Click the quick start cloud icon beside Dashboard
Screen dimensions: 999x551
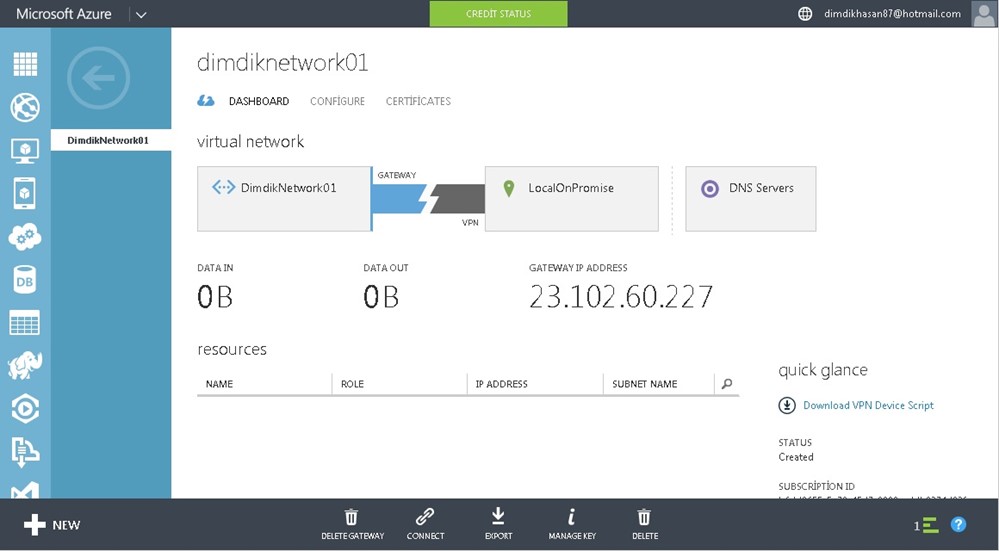(206, 101)
